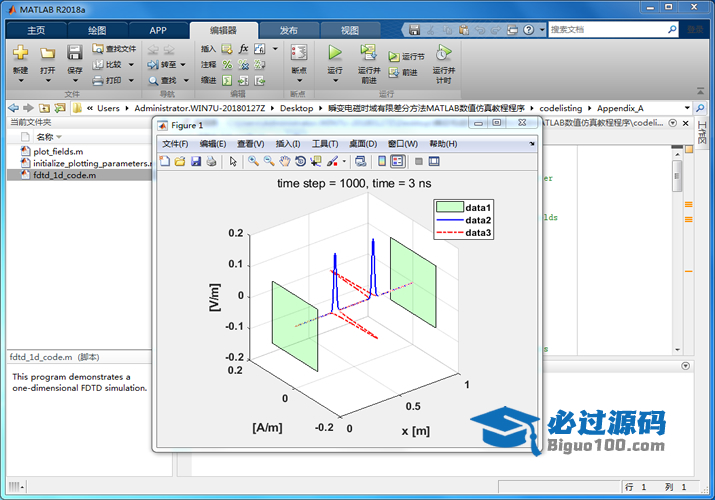The height and width of the screenshot is (500, 715).
Task: Click the Go To (转至) button
Action: tap(162, 65)
